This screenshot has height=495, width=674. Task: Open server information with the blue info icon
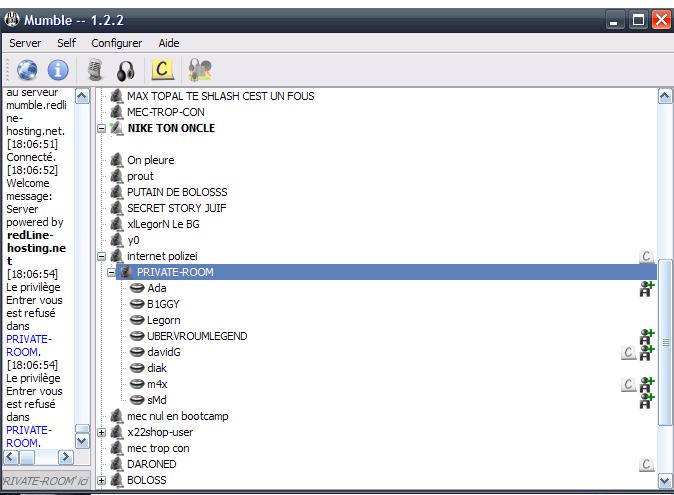pyautogui.click(x=58, y=70)
